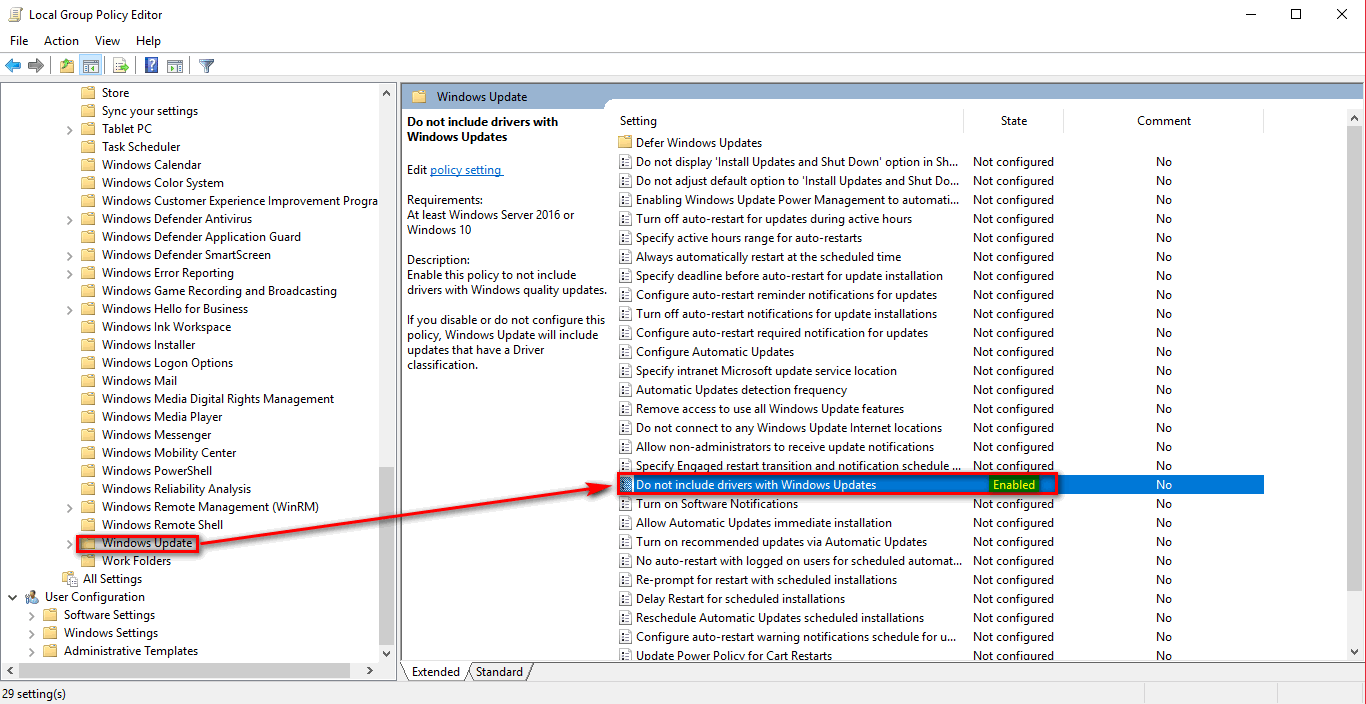The height and width of the screenshot is (704, 1366).
Task: Click the Enabled state cell
Action: pyautogui.click(x=1014, y=485)
